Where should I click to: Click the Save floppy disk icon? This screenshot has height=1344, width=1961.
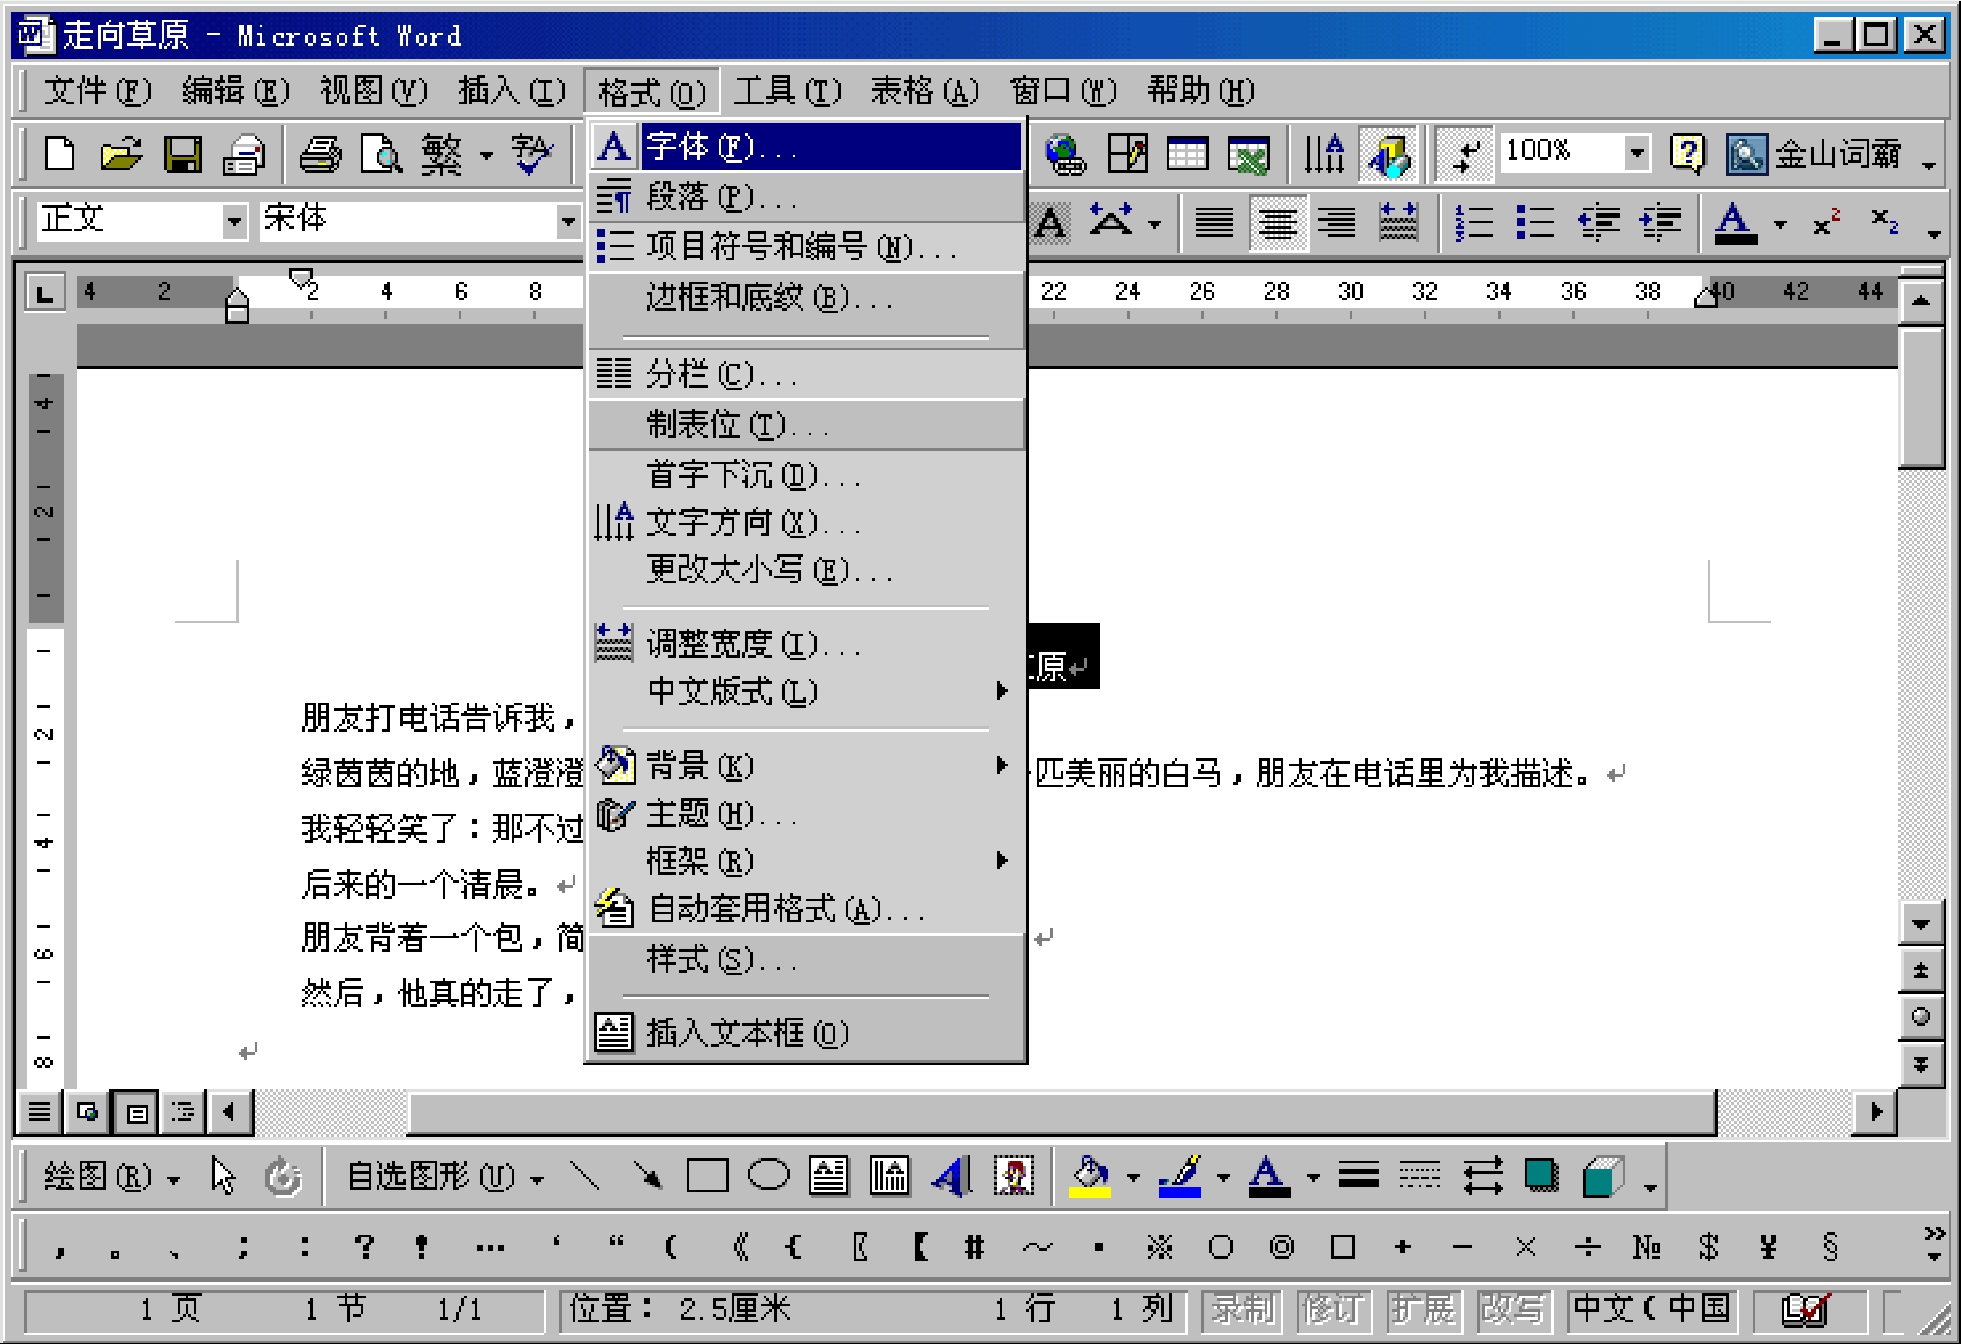[183, 155]
